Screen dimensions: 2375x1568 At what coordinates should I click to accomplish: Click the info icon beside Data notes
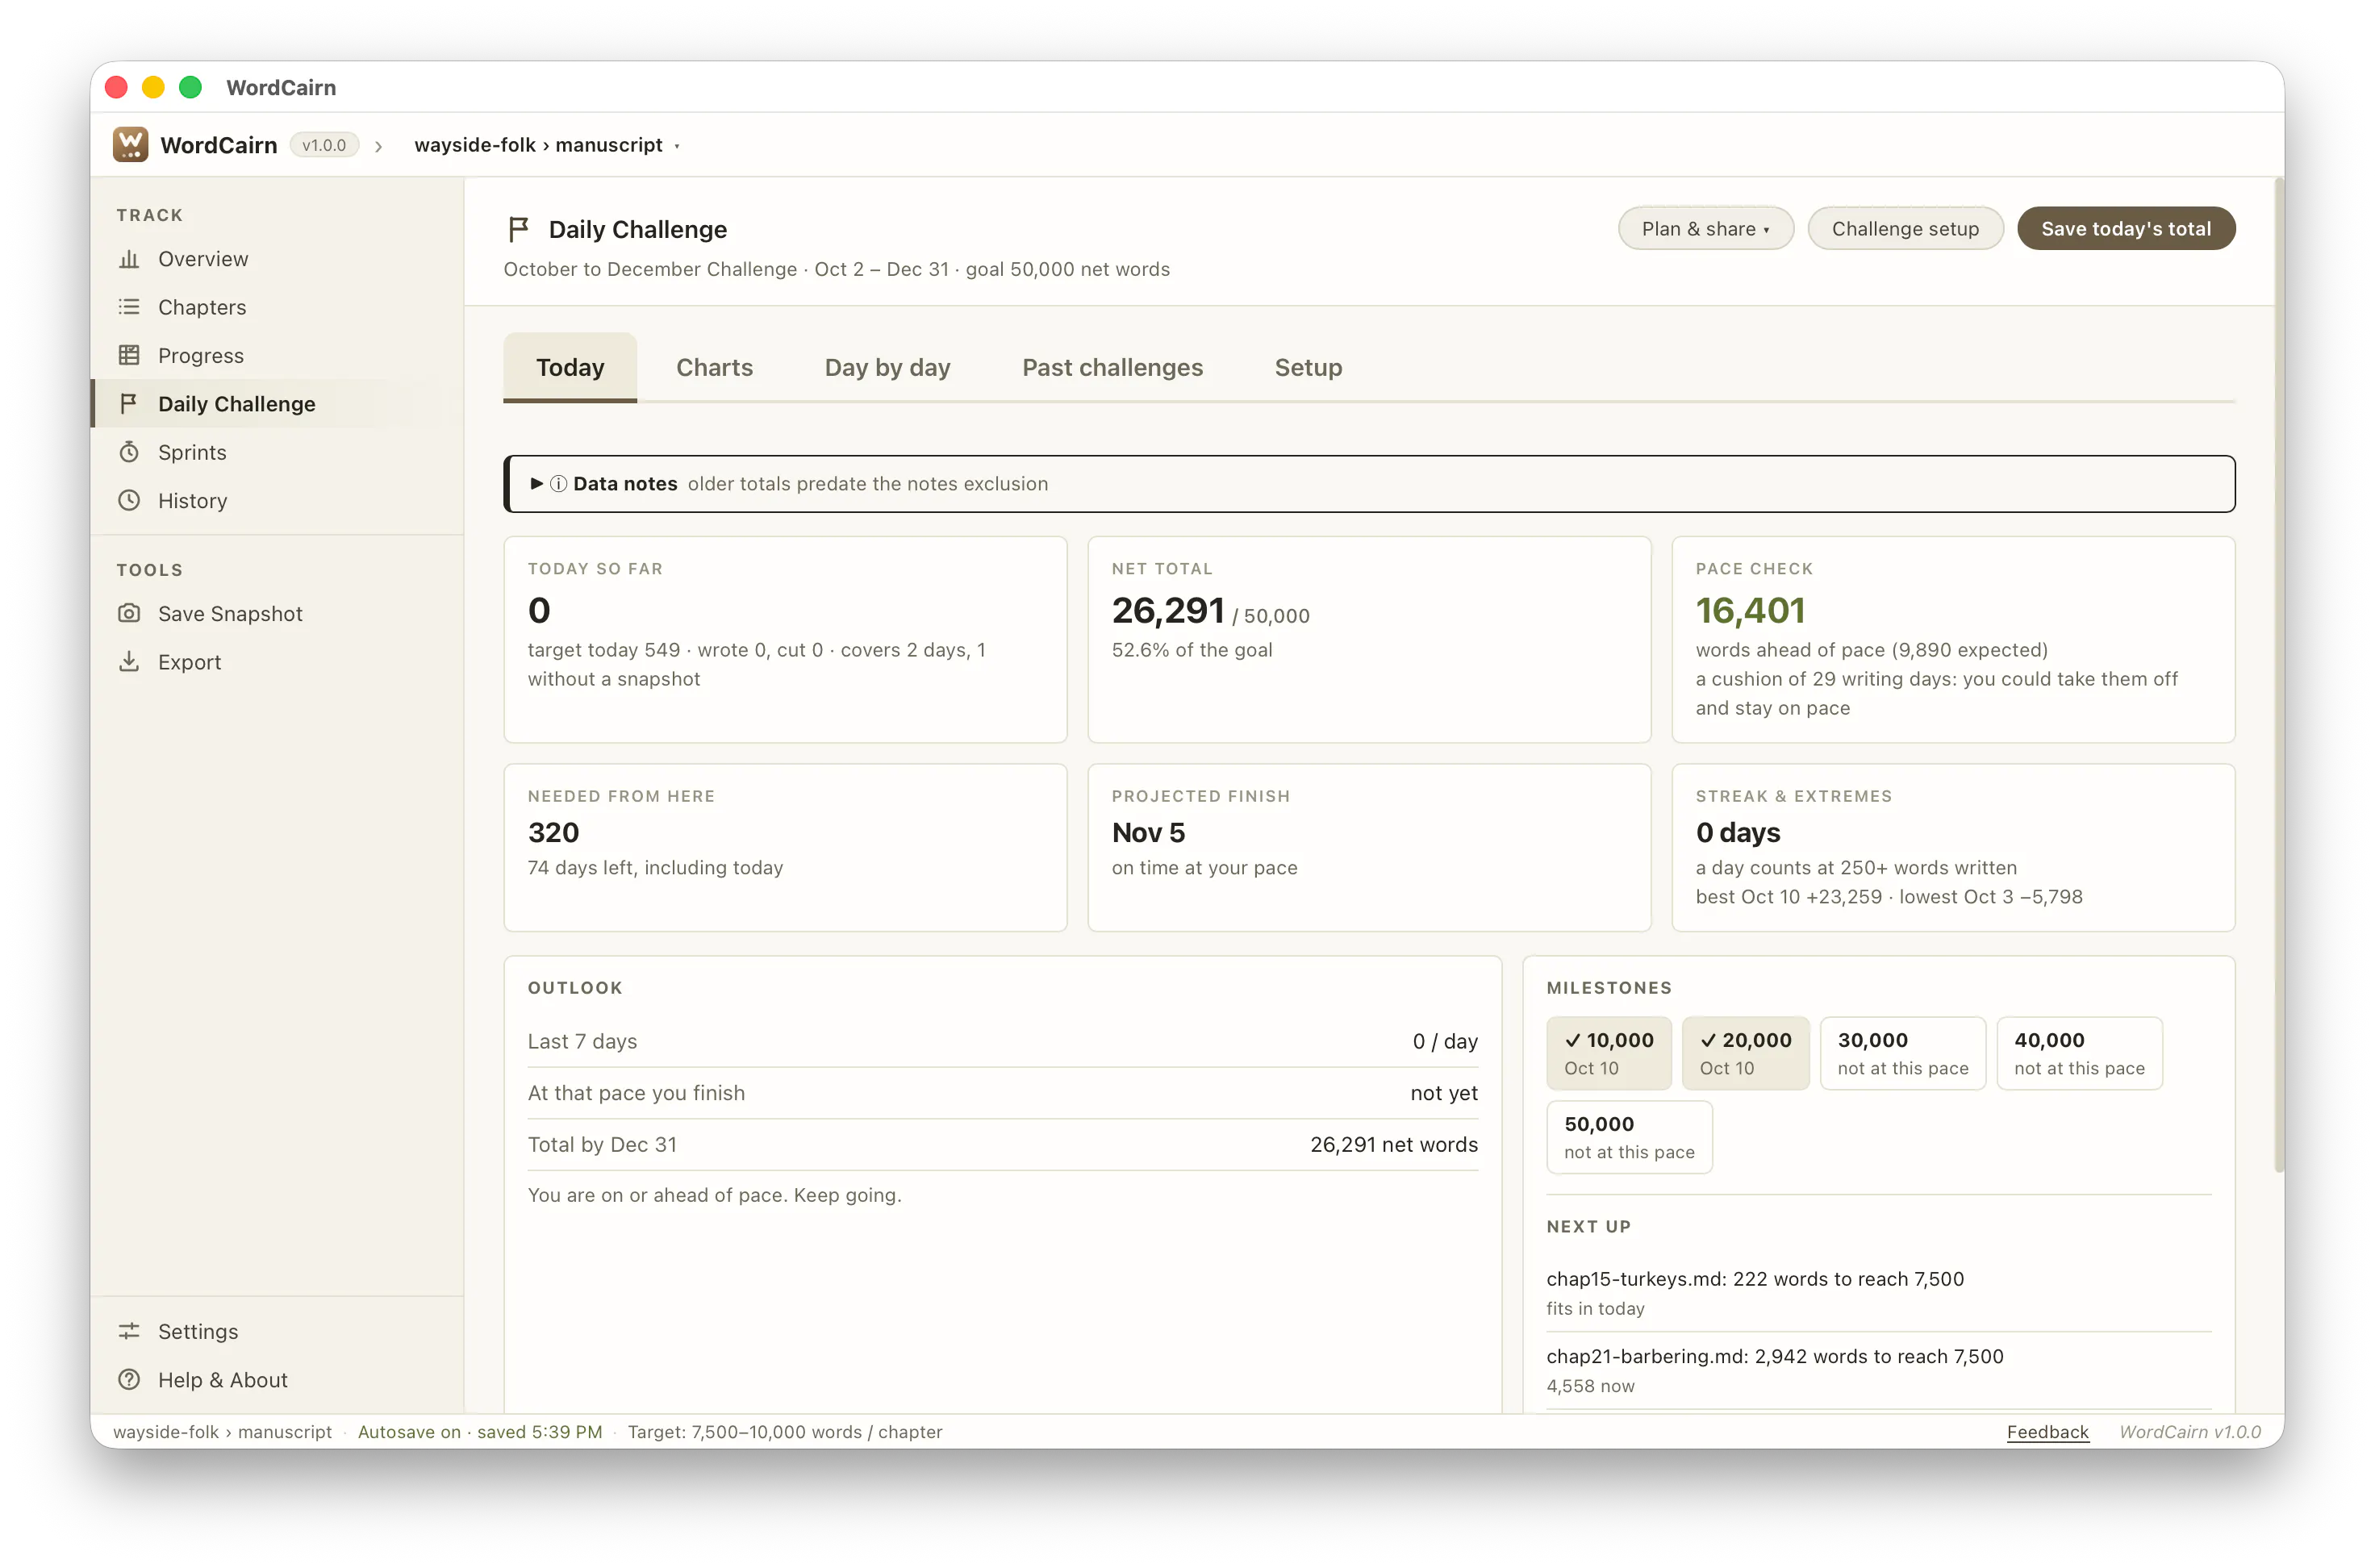coord(559,484)
